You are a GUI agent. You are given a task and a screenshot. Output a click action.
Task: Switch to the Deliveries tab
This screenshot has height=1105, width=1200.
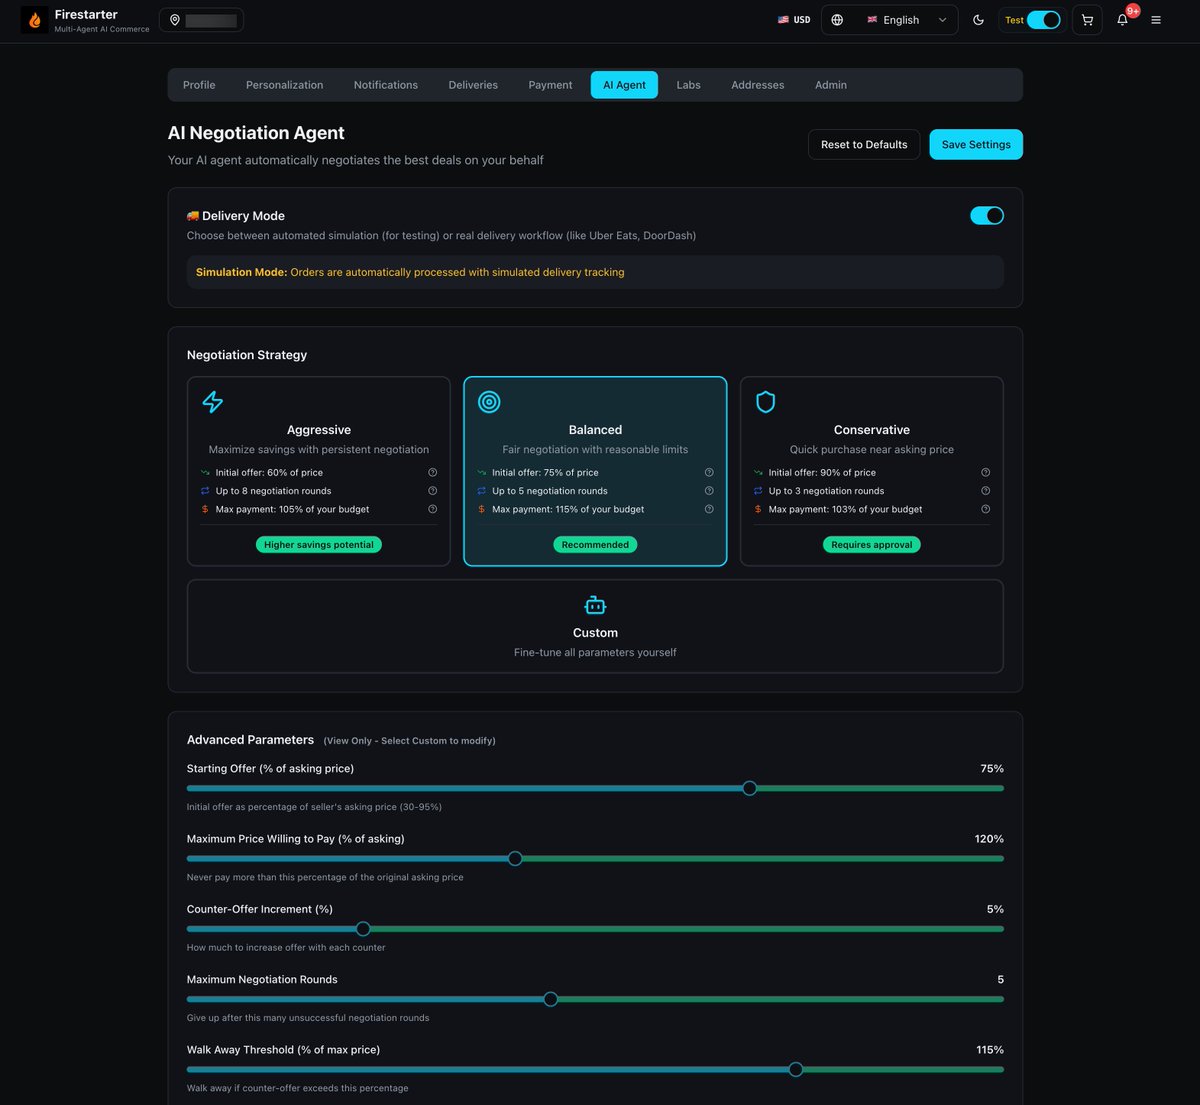coord(472,85)
